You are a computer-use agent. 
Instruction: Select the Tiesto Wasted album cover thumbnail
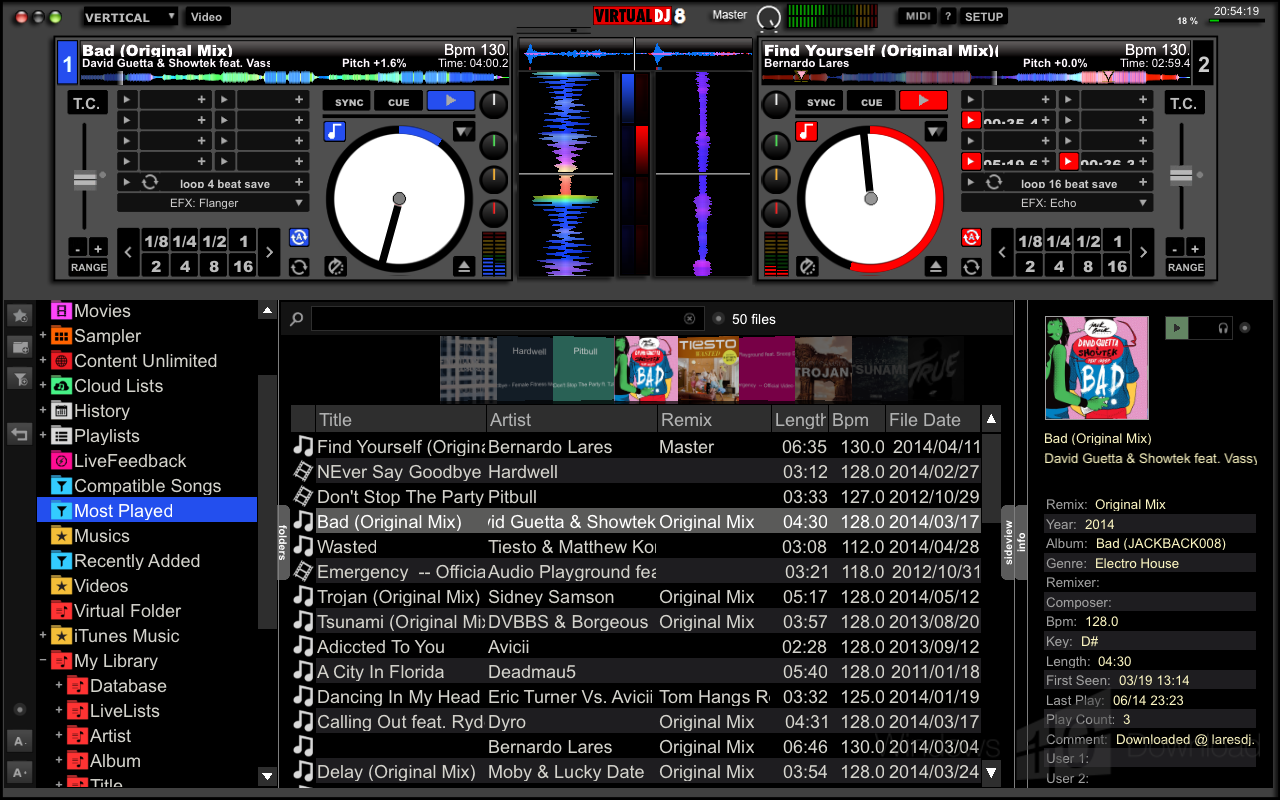[x=709, y=370]
